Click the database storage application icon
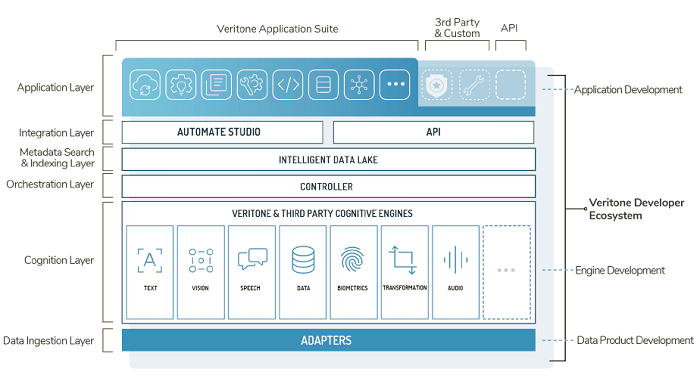700x378 pixels. (323, 84)
